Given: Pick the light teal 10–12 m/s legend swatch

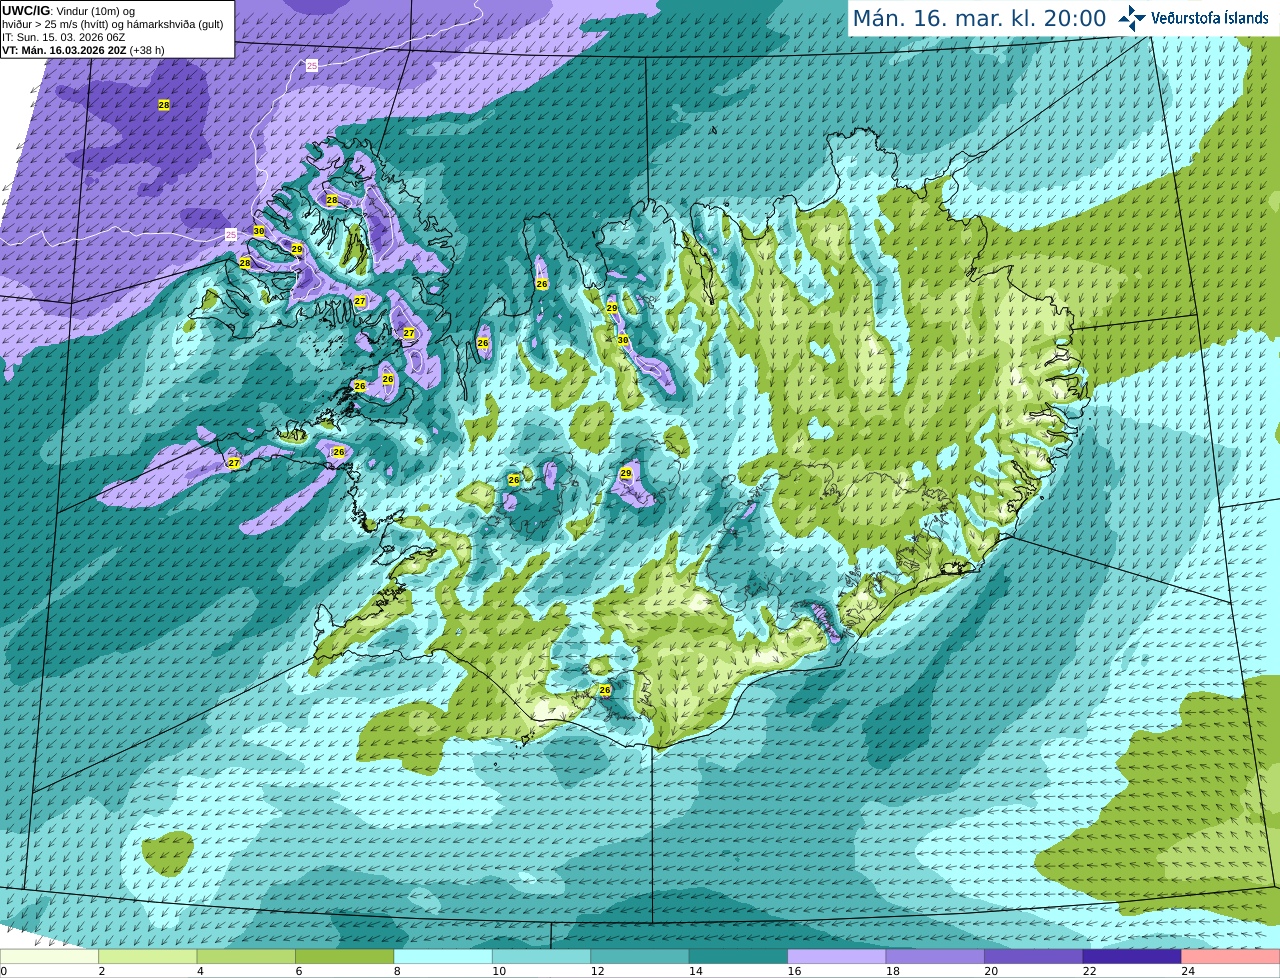Looking at the screenshot, I should (541, 957).
